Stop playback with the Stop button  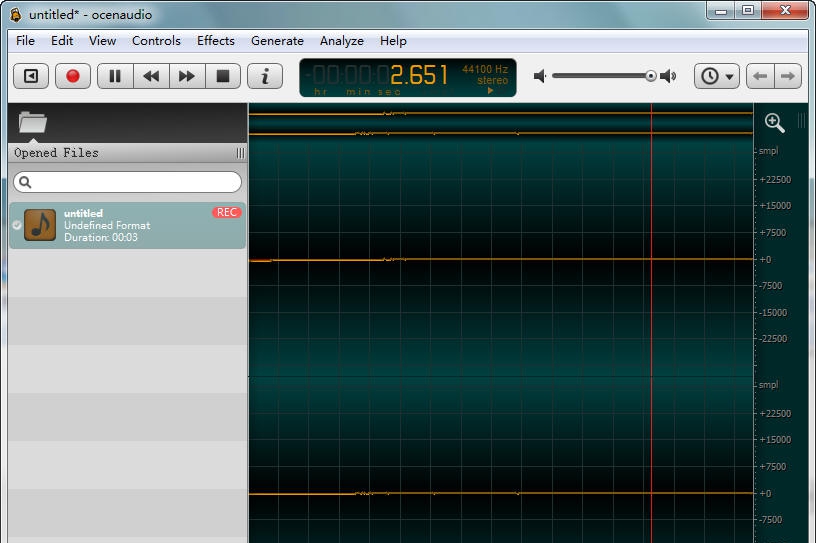[223, 76]
